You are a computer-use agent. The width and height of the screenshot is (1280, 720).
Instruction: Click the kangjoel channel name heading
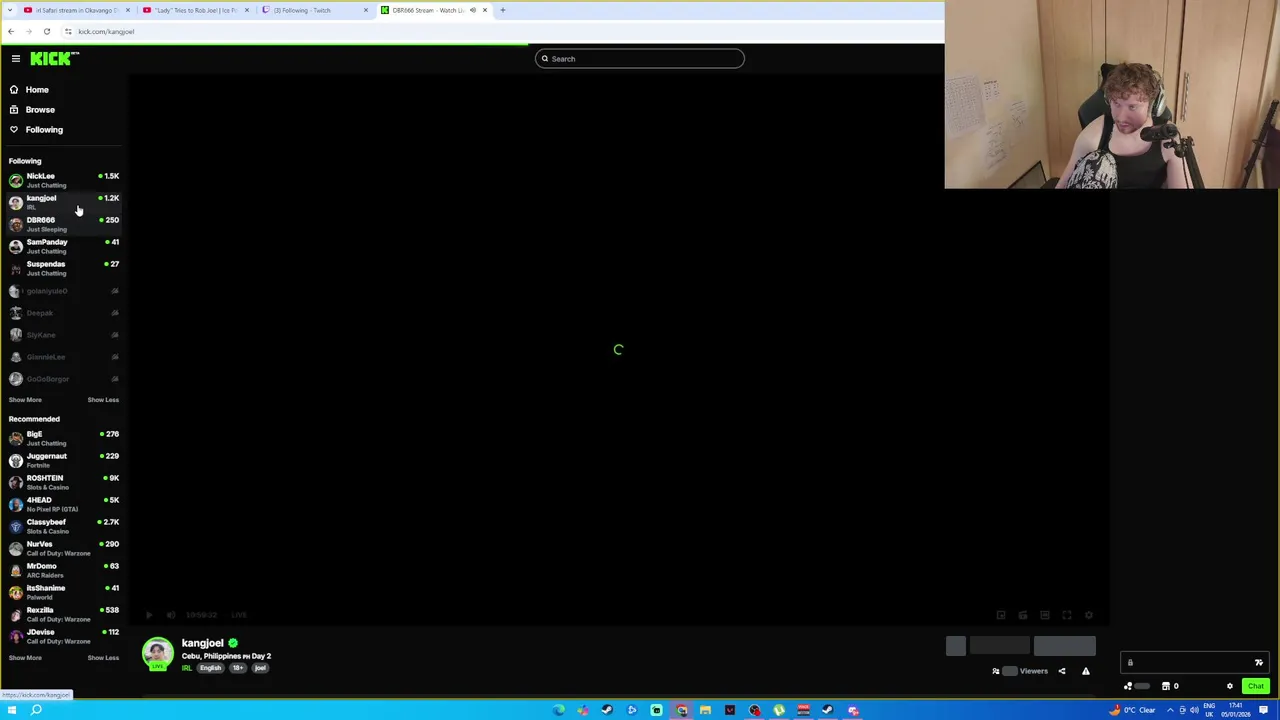pos(202,643)
